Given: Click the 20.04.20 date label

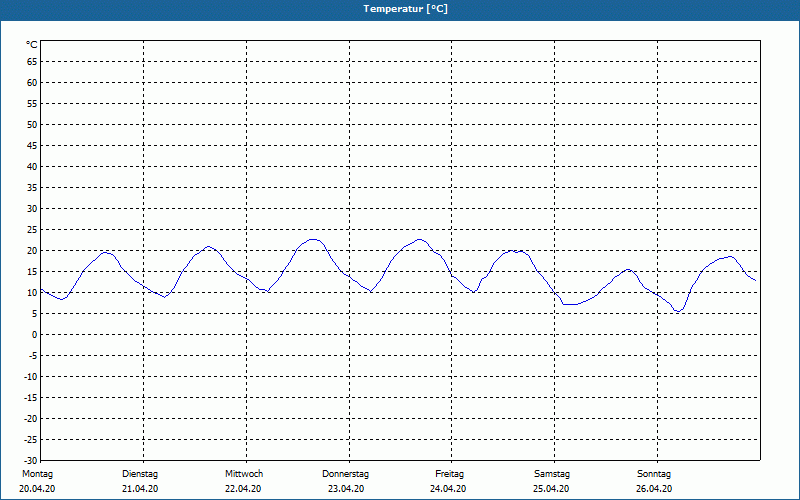Looking at the screenshot, I should pos(37,489).
